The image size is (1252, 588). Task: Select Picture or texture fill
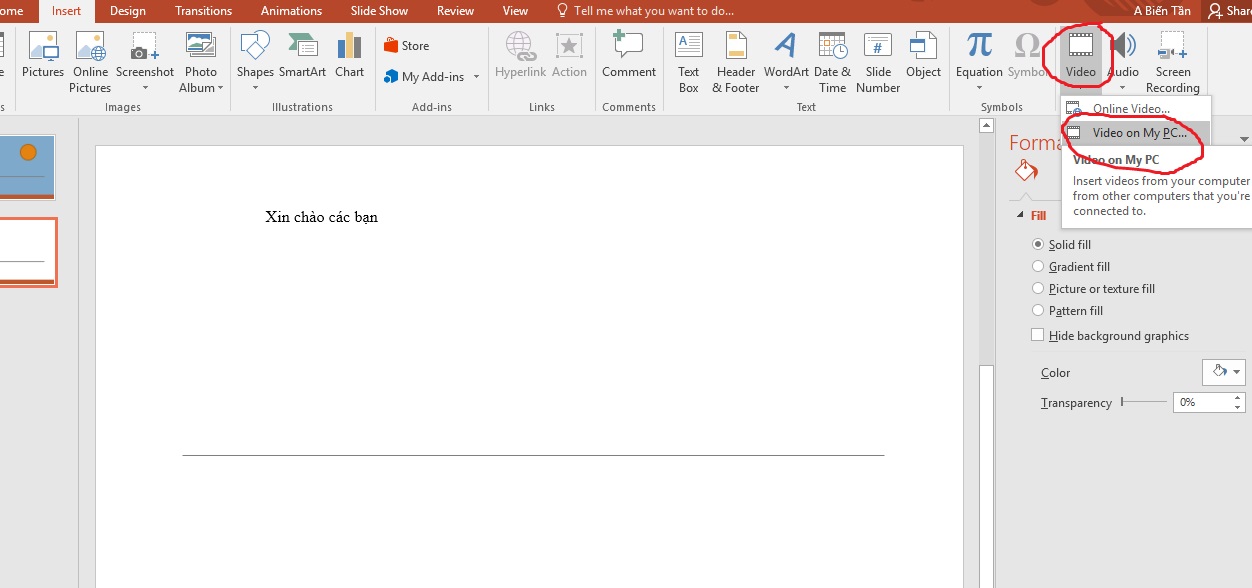click(1093, 289)
